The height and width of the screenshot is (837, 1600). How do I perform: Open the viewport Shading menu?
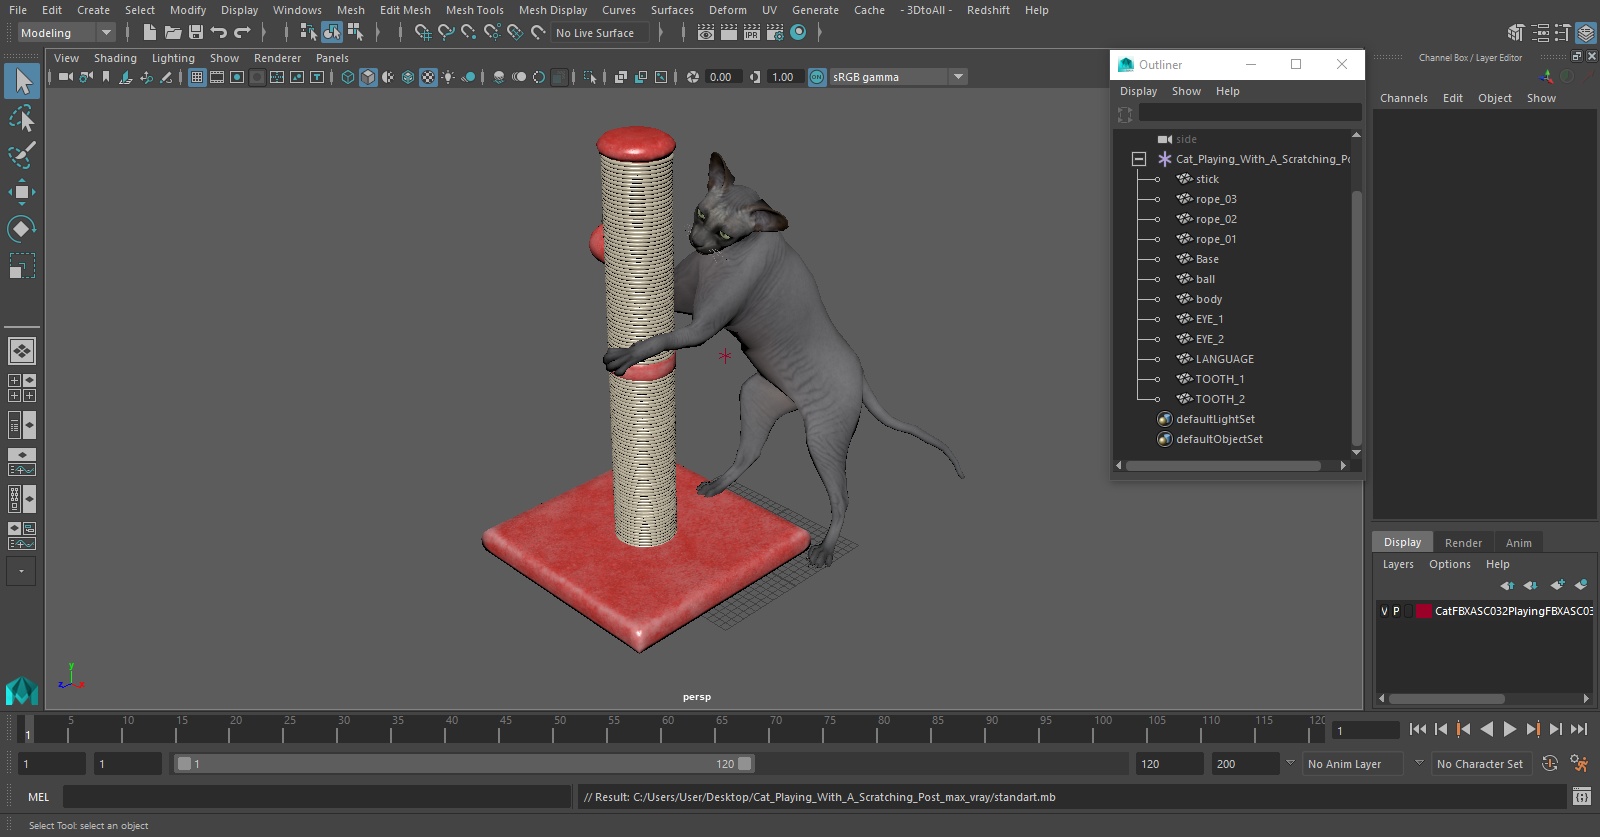[x=115, y=58]
